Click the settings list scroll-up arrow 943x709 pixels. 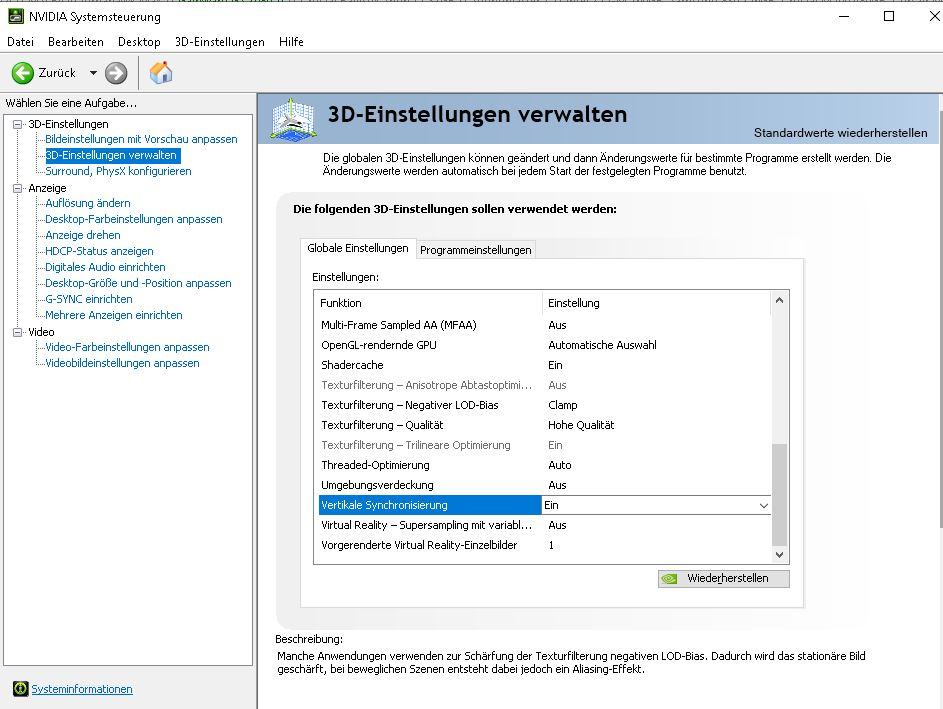(779, 300)
